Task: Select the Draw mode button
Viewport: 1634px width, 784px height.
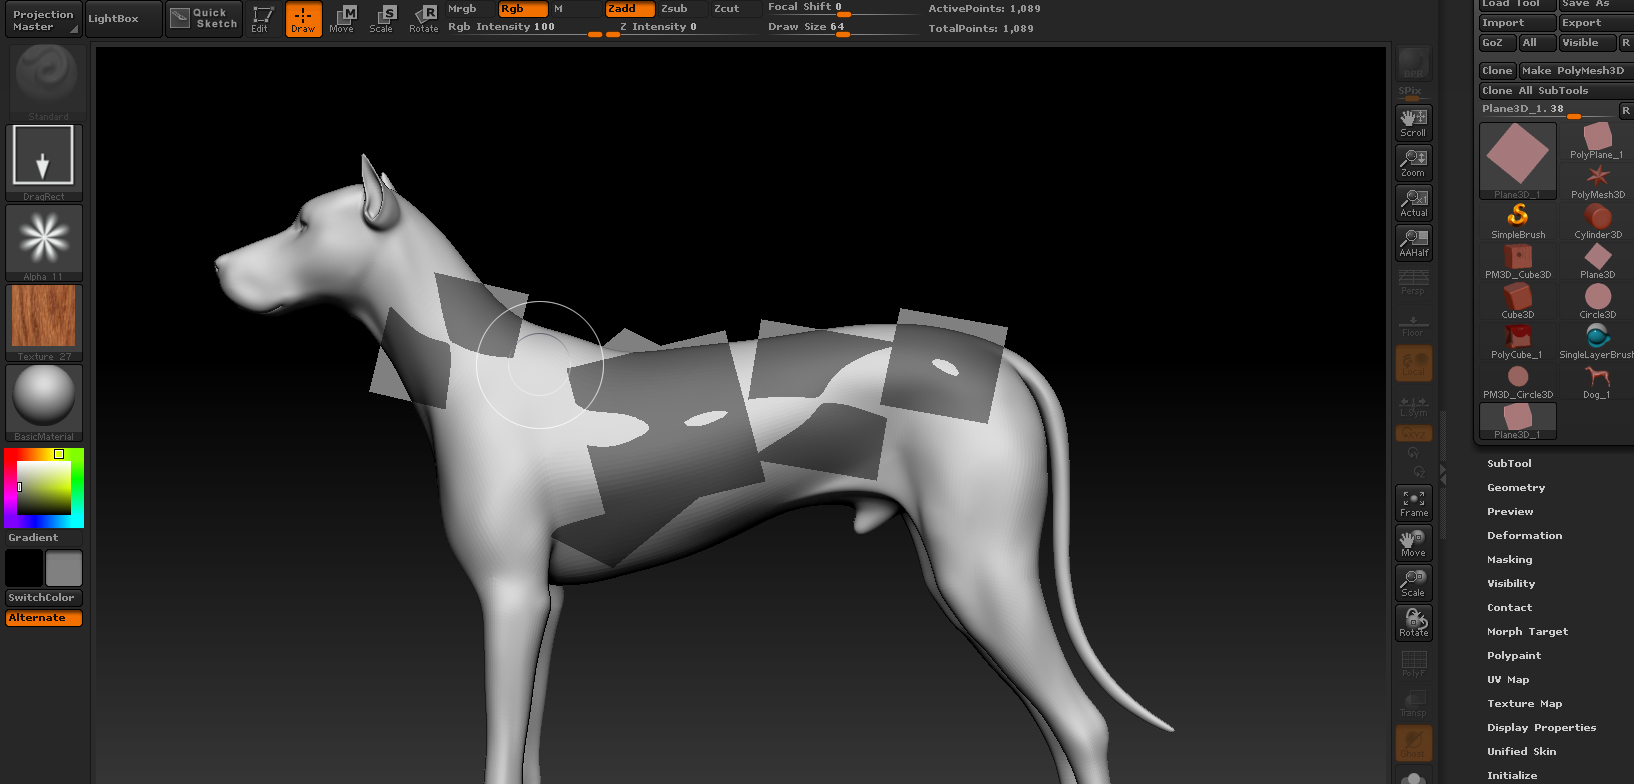Action: click(303, 19)
